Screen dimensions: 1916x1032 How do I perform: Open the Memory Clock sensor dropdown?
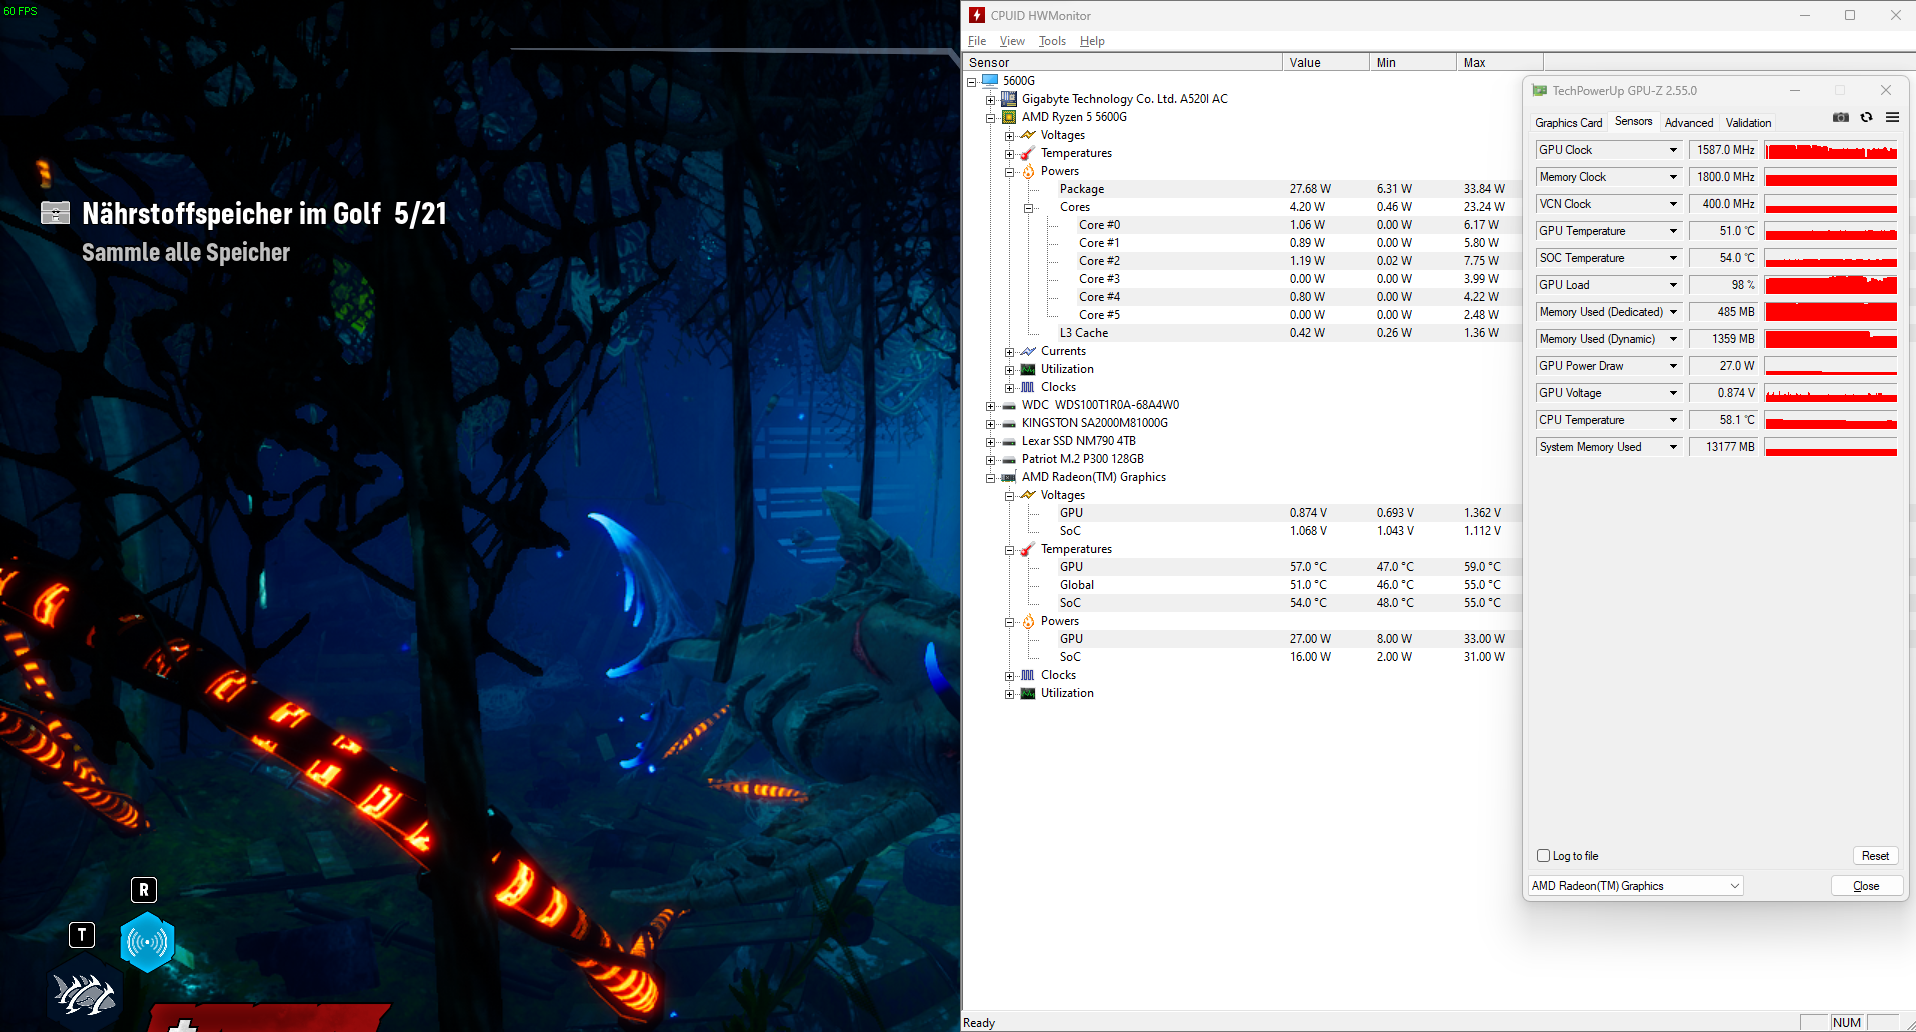(1673, 177)
